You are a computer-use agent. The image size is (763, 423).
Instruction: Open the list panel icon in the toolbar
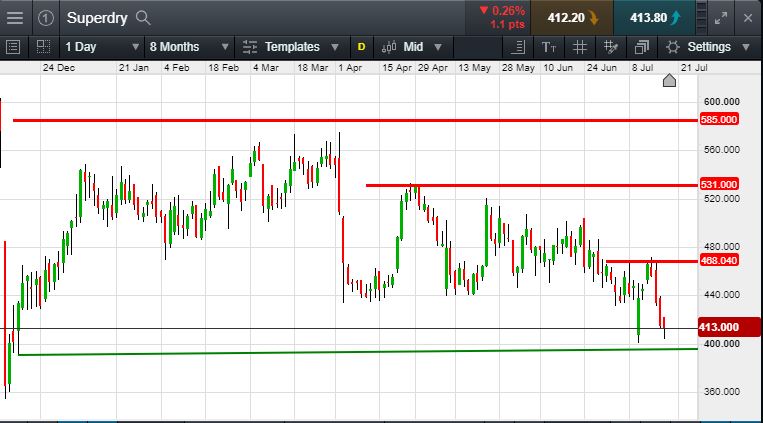pyautogui.click(x=13, y=47)
